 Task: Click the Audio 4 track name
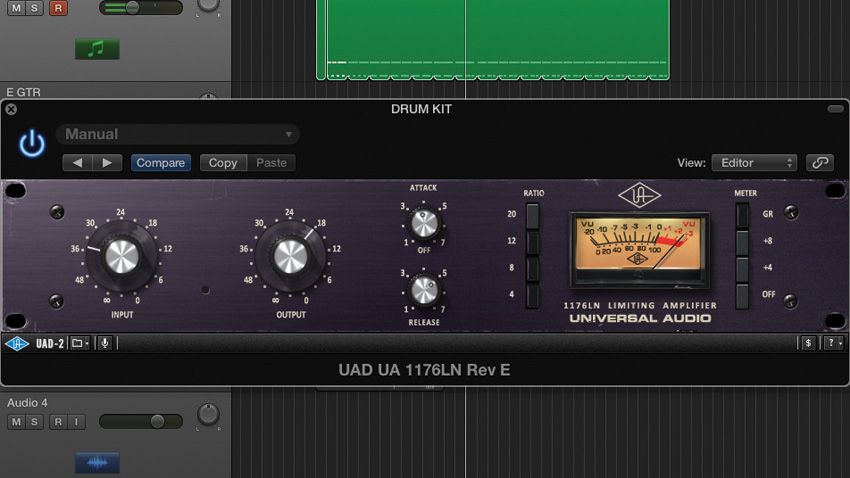tap(27, 403)
